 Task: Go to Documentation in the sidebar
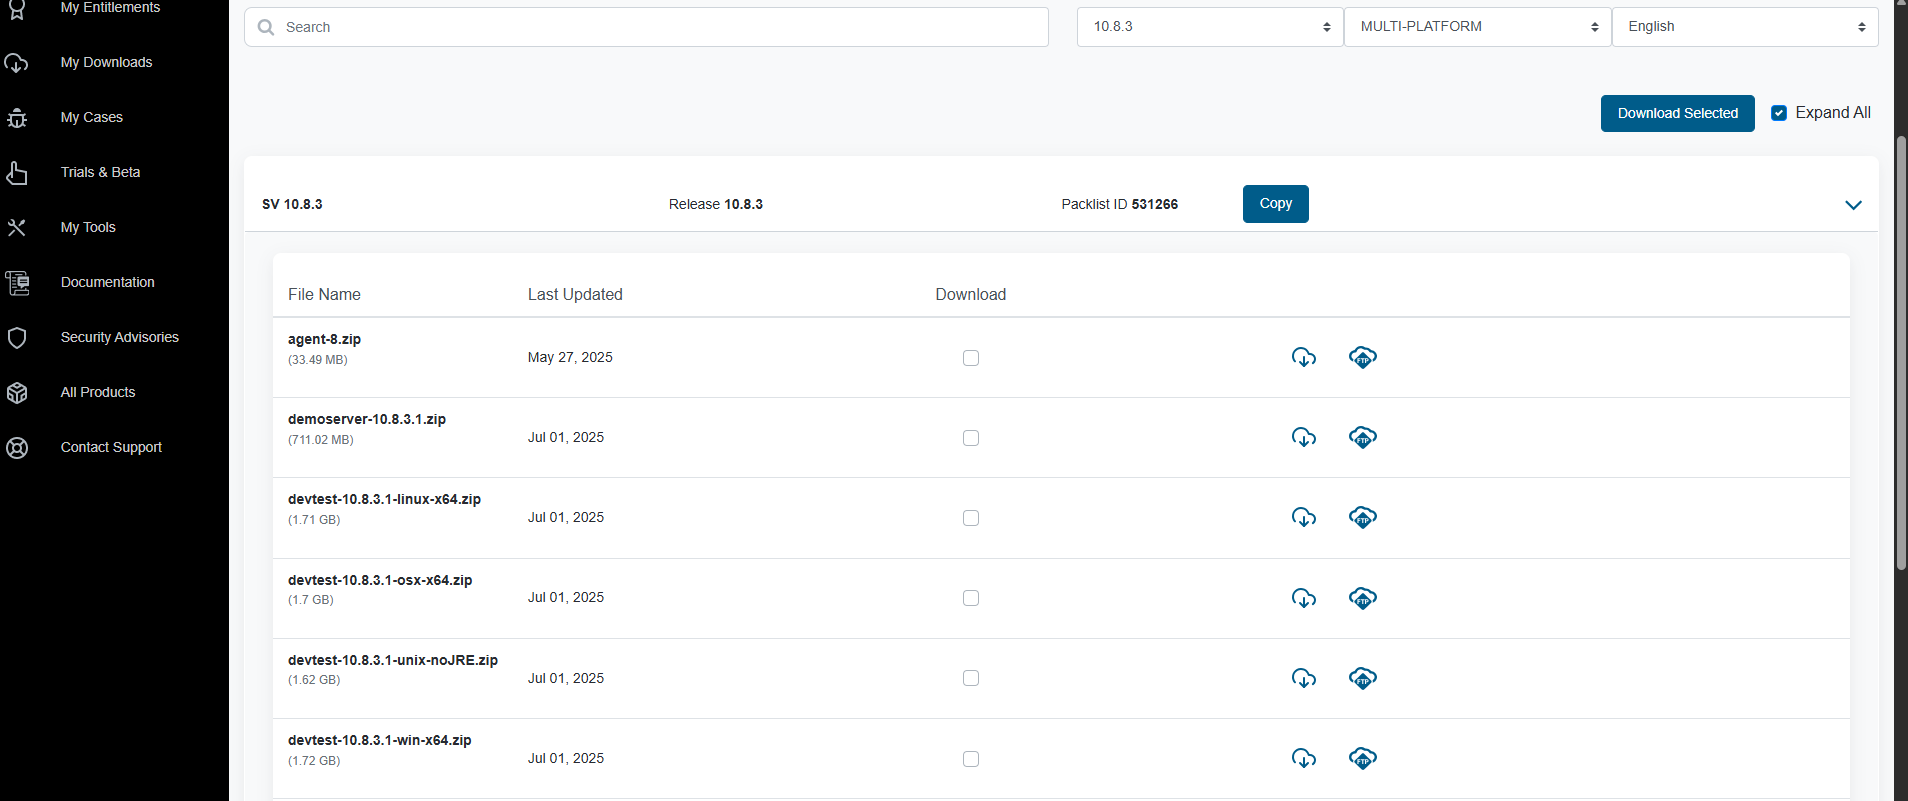[x=107, y=282]
